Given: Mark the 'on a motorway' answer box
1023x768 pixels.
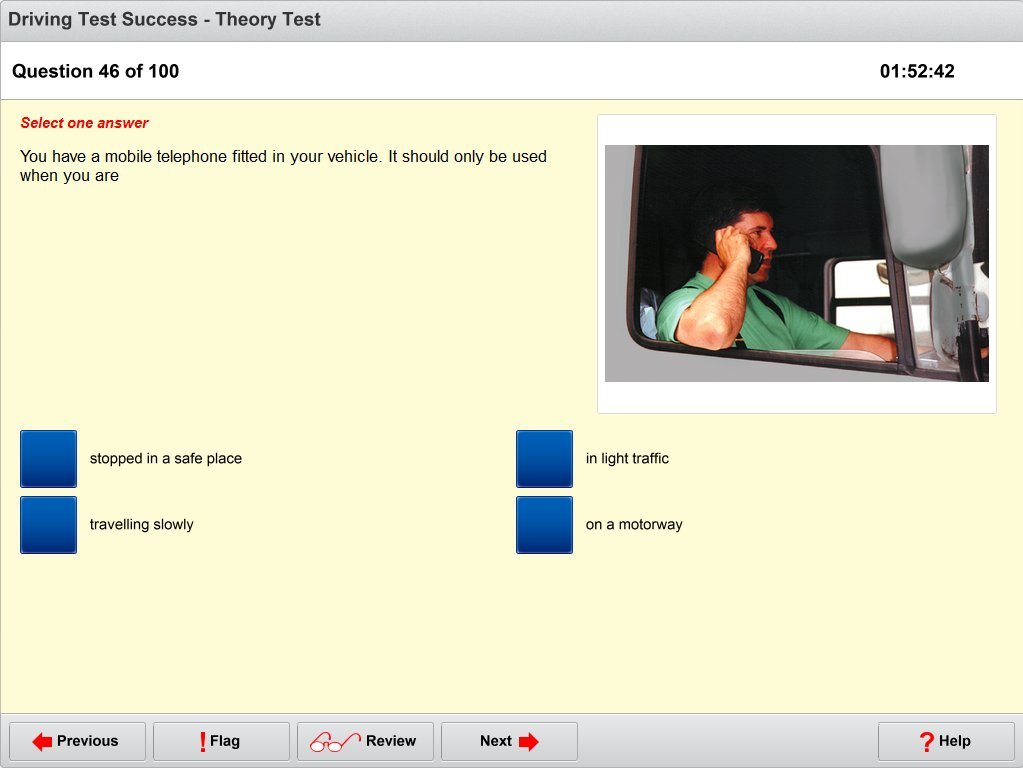Looking at the screenshot, I should (x=544, y=525).
